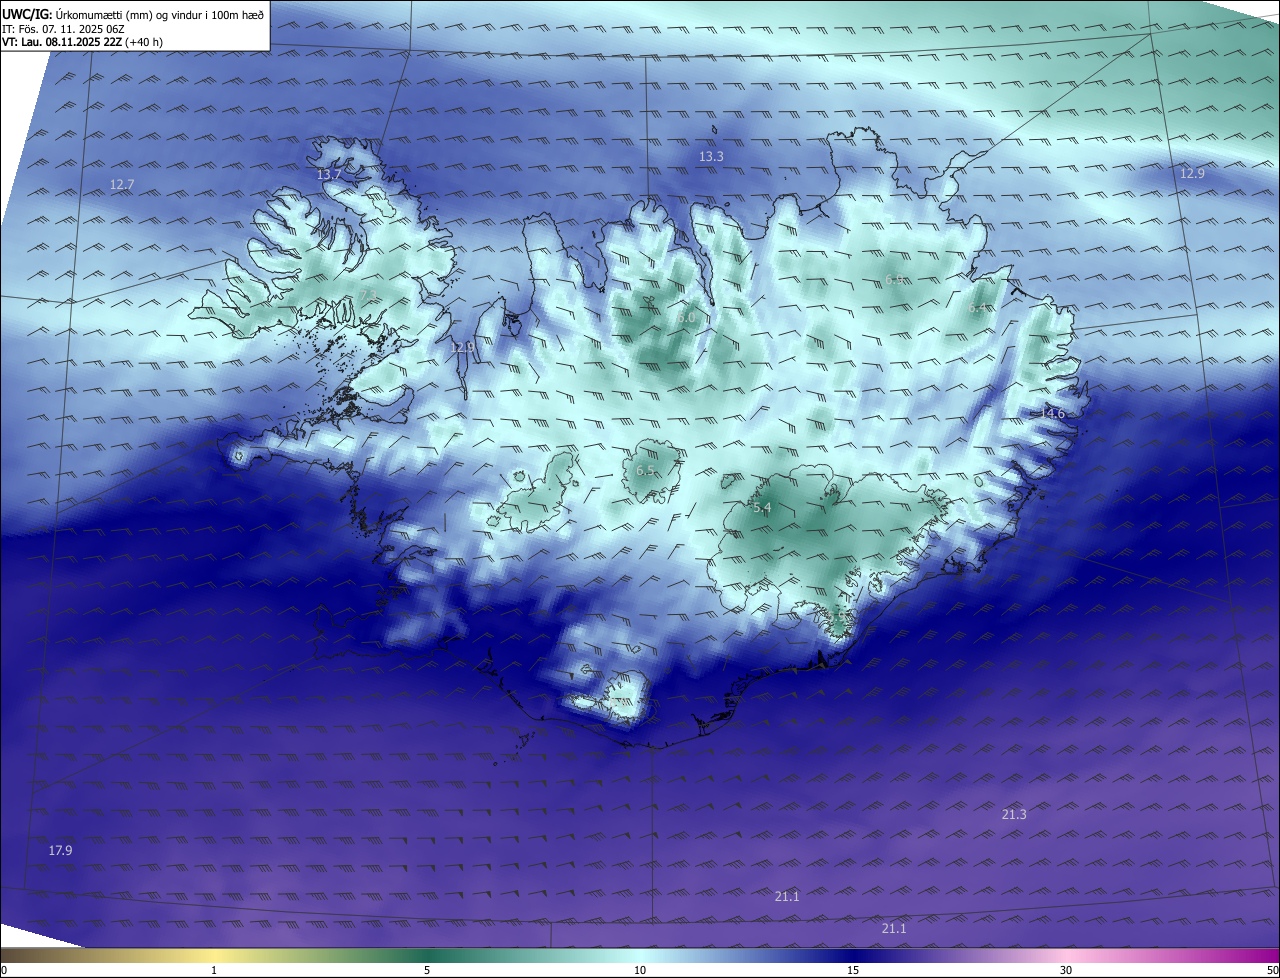Select the 17.9 value label
1280x978 pixels.
(60, 851)
